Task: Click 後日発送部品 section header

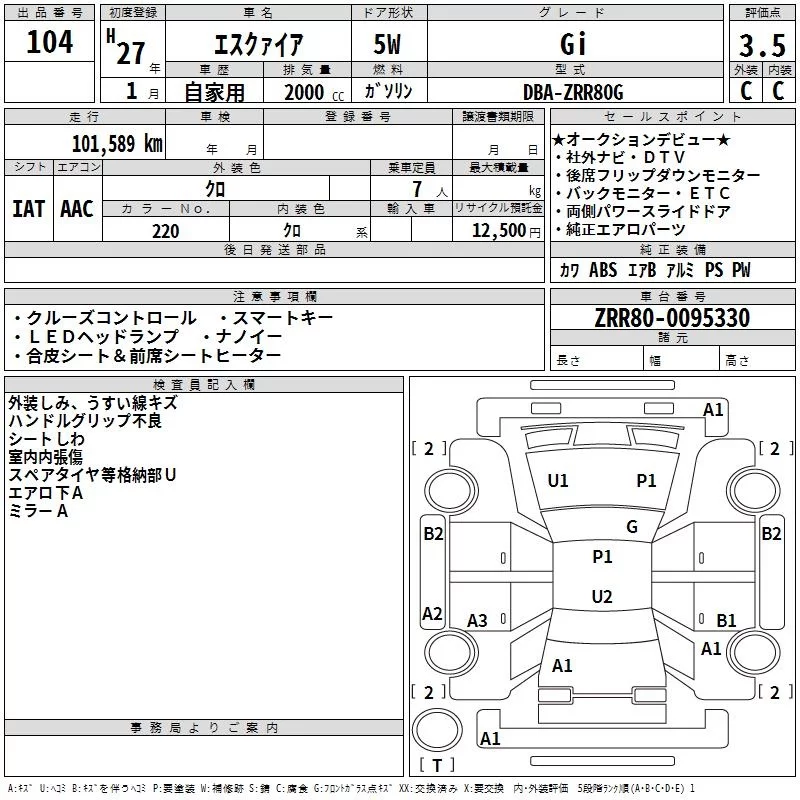Action: click(274, 249)
